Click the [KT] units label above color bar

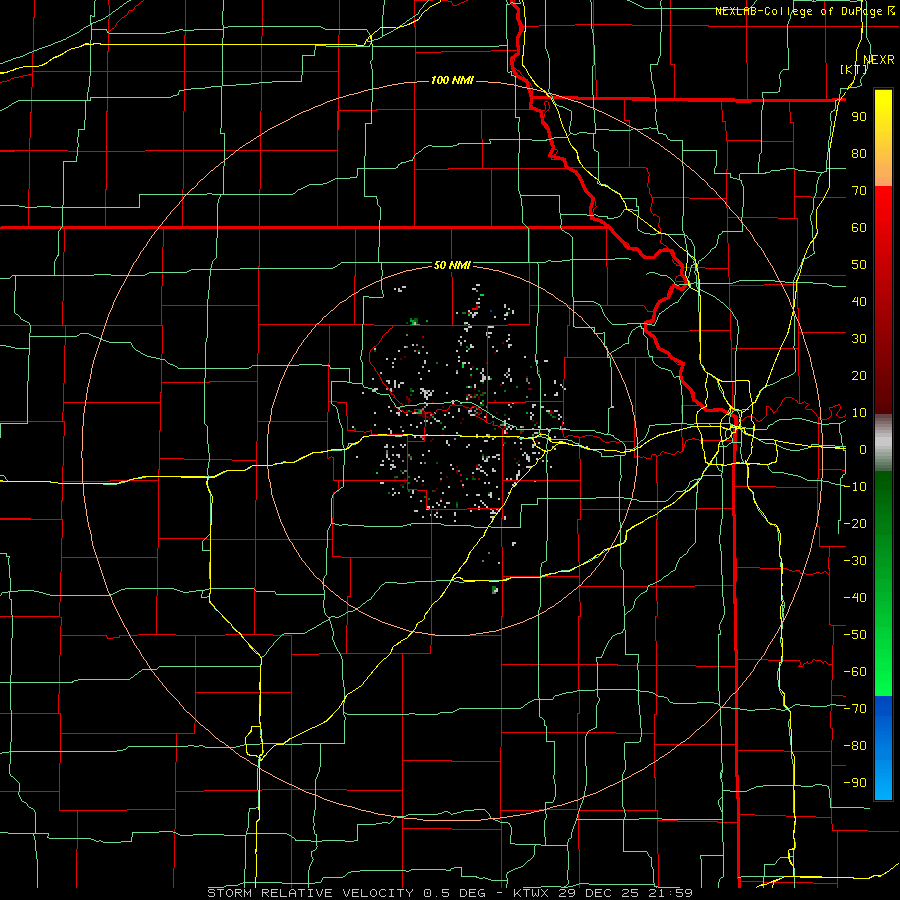[854, 69]
